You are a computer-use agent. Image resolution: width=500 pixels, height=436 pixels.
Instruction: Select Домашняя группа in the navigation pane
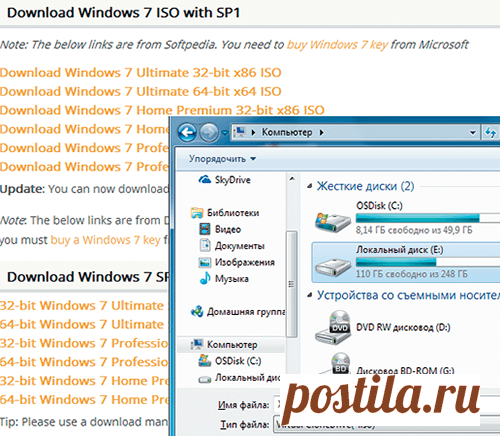[x=246, y=312]
